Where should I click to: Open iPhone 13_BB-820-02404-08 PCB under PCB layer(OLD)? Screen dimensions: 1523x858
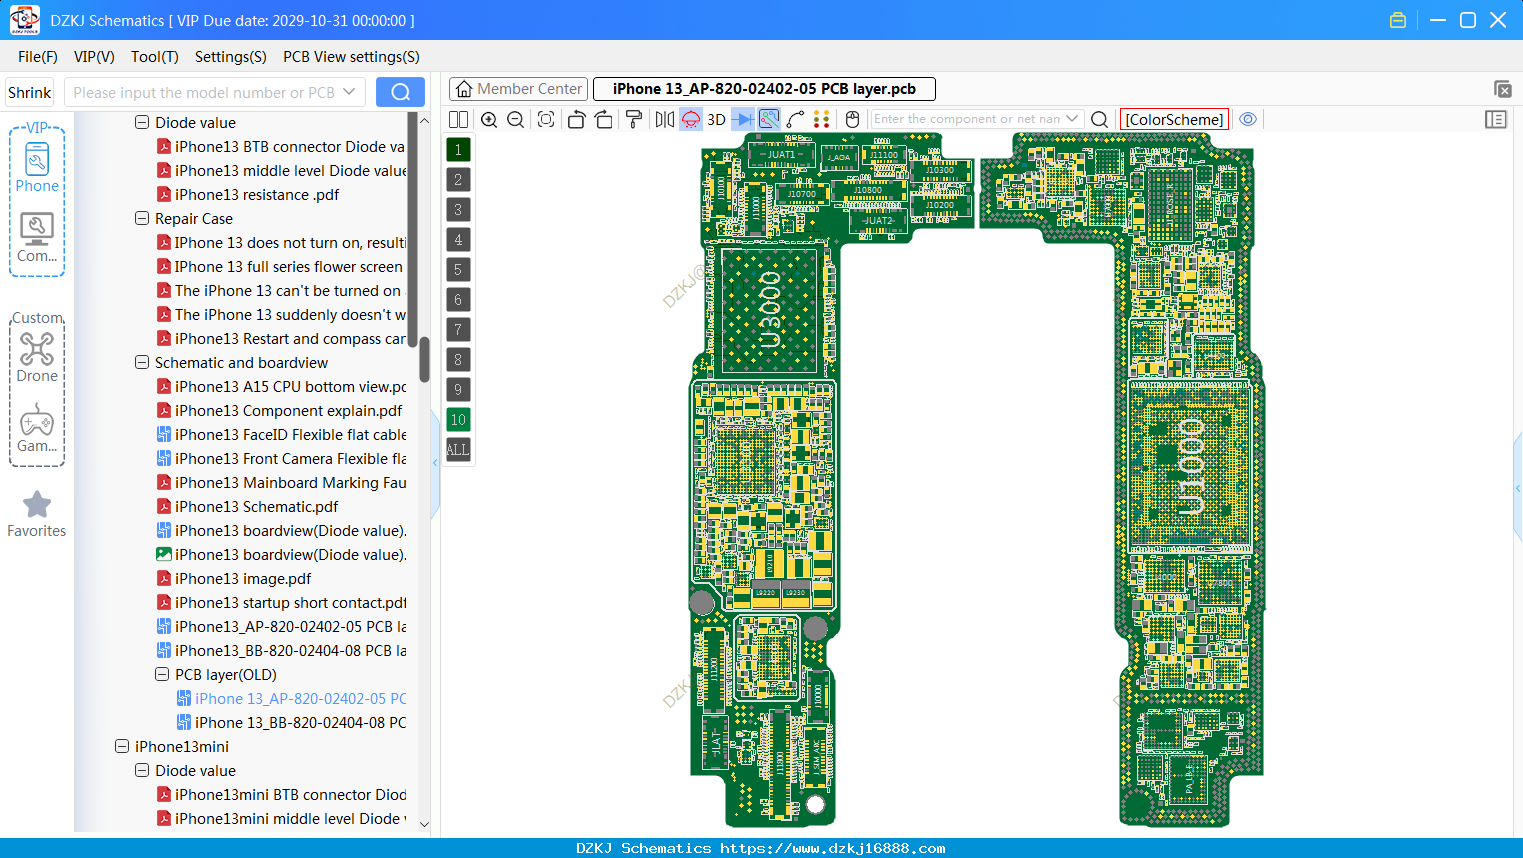[x=300, y=722]
